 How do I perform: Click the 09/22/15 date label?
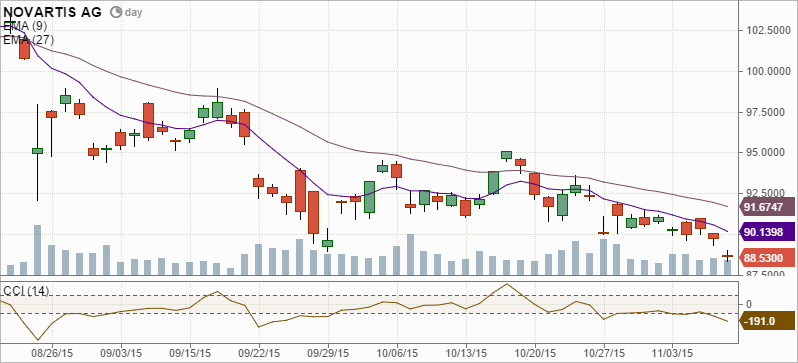pyautogui.click(x=259, y=352)
